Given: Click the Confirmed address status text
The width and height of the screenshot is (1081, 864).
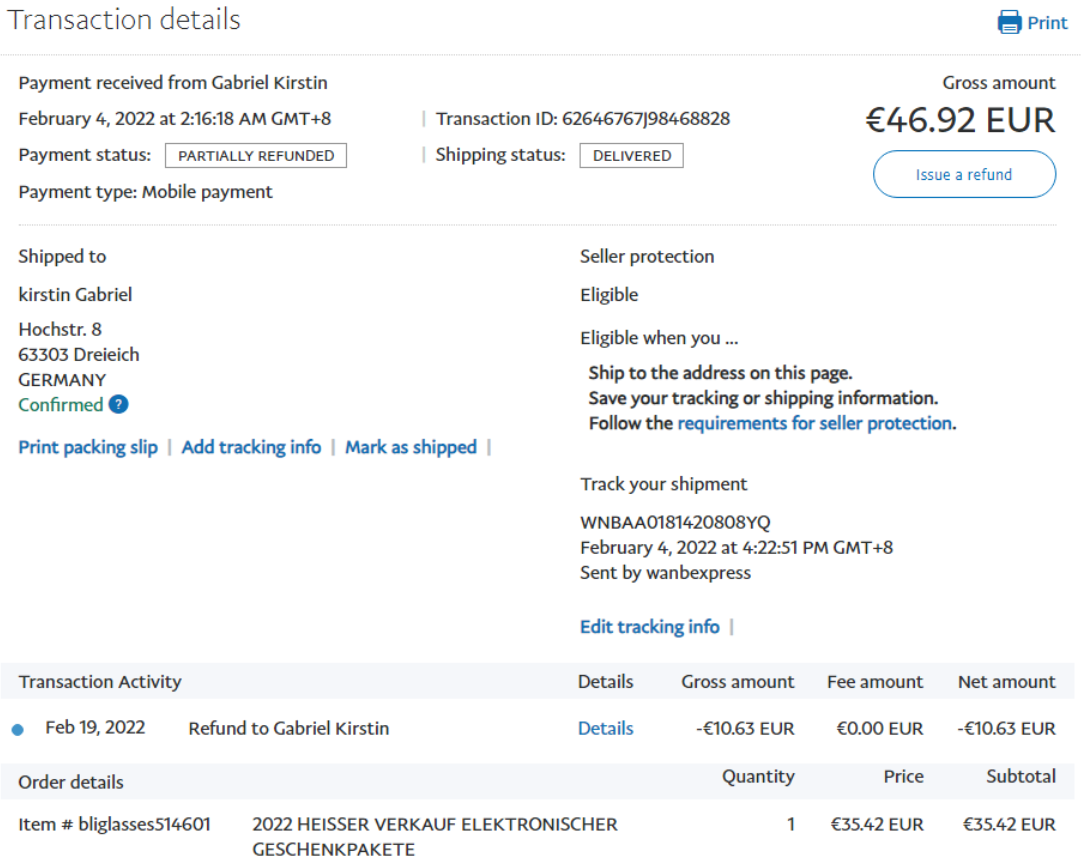Looking at the screenshot, I should pyautogui.click(x=61, y=404).
